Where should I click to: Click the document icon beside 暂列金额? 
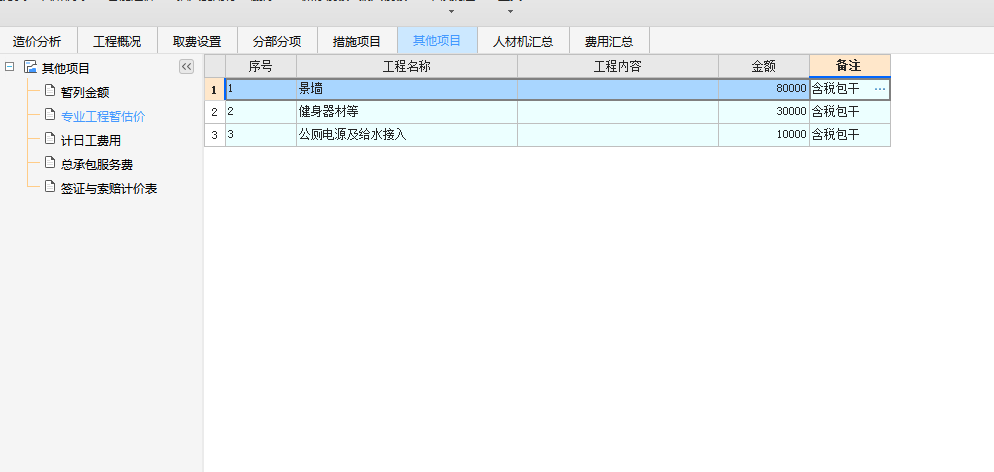point(50,91)
